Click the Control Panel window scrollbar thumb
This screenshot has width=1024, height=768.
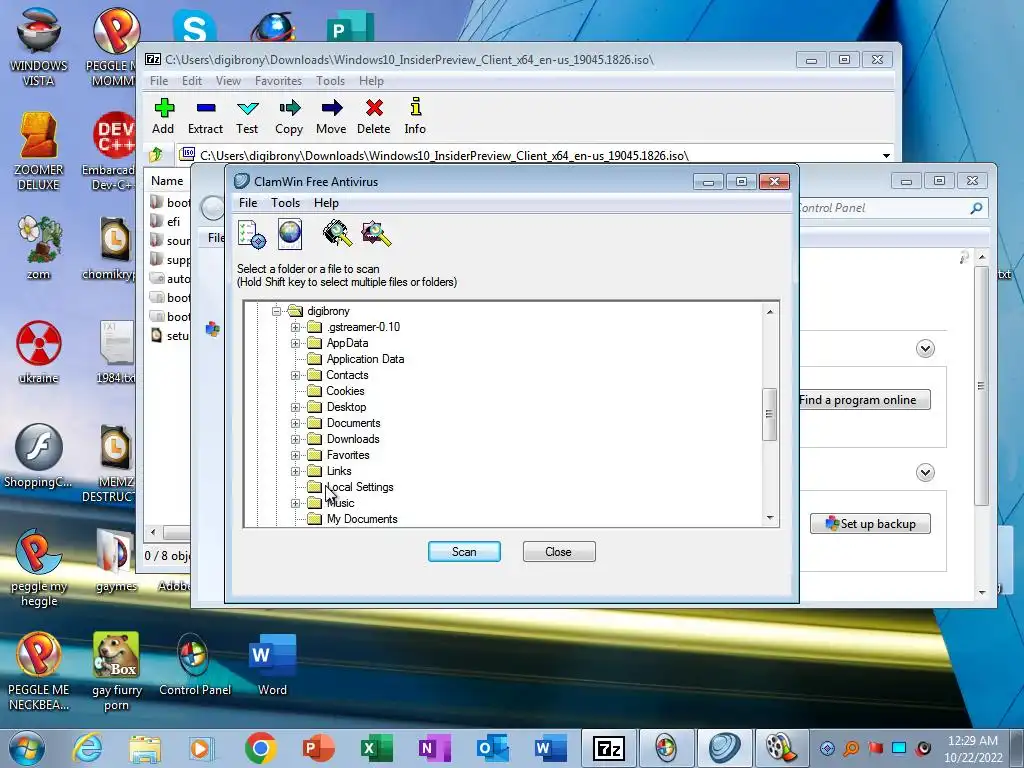click(981, 385)
